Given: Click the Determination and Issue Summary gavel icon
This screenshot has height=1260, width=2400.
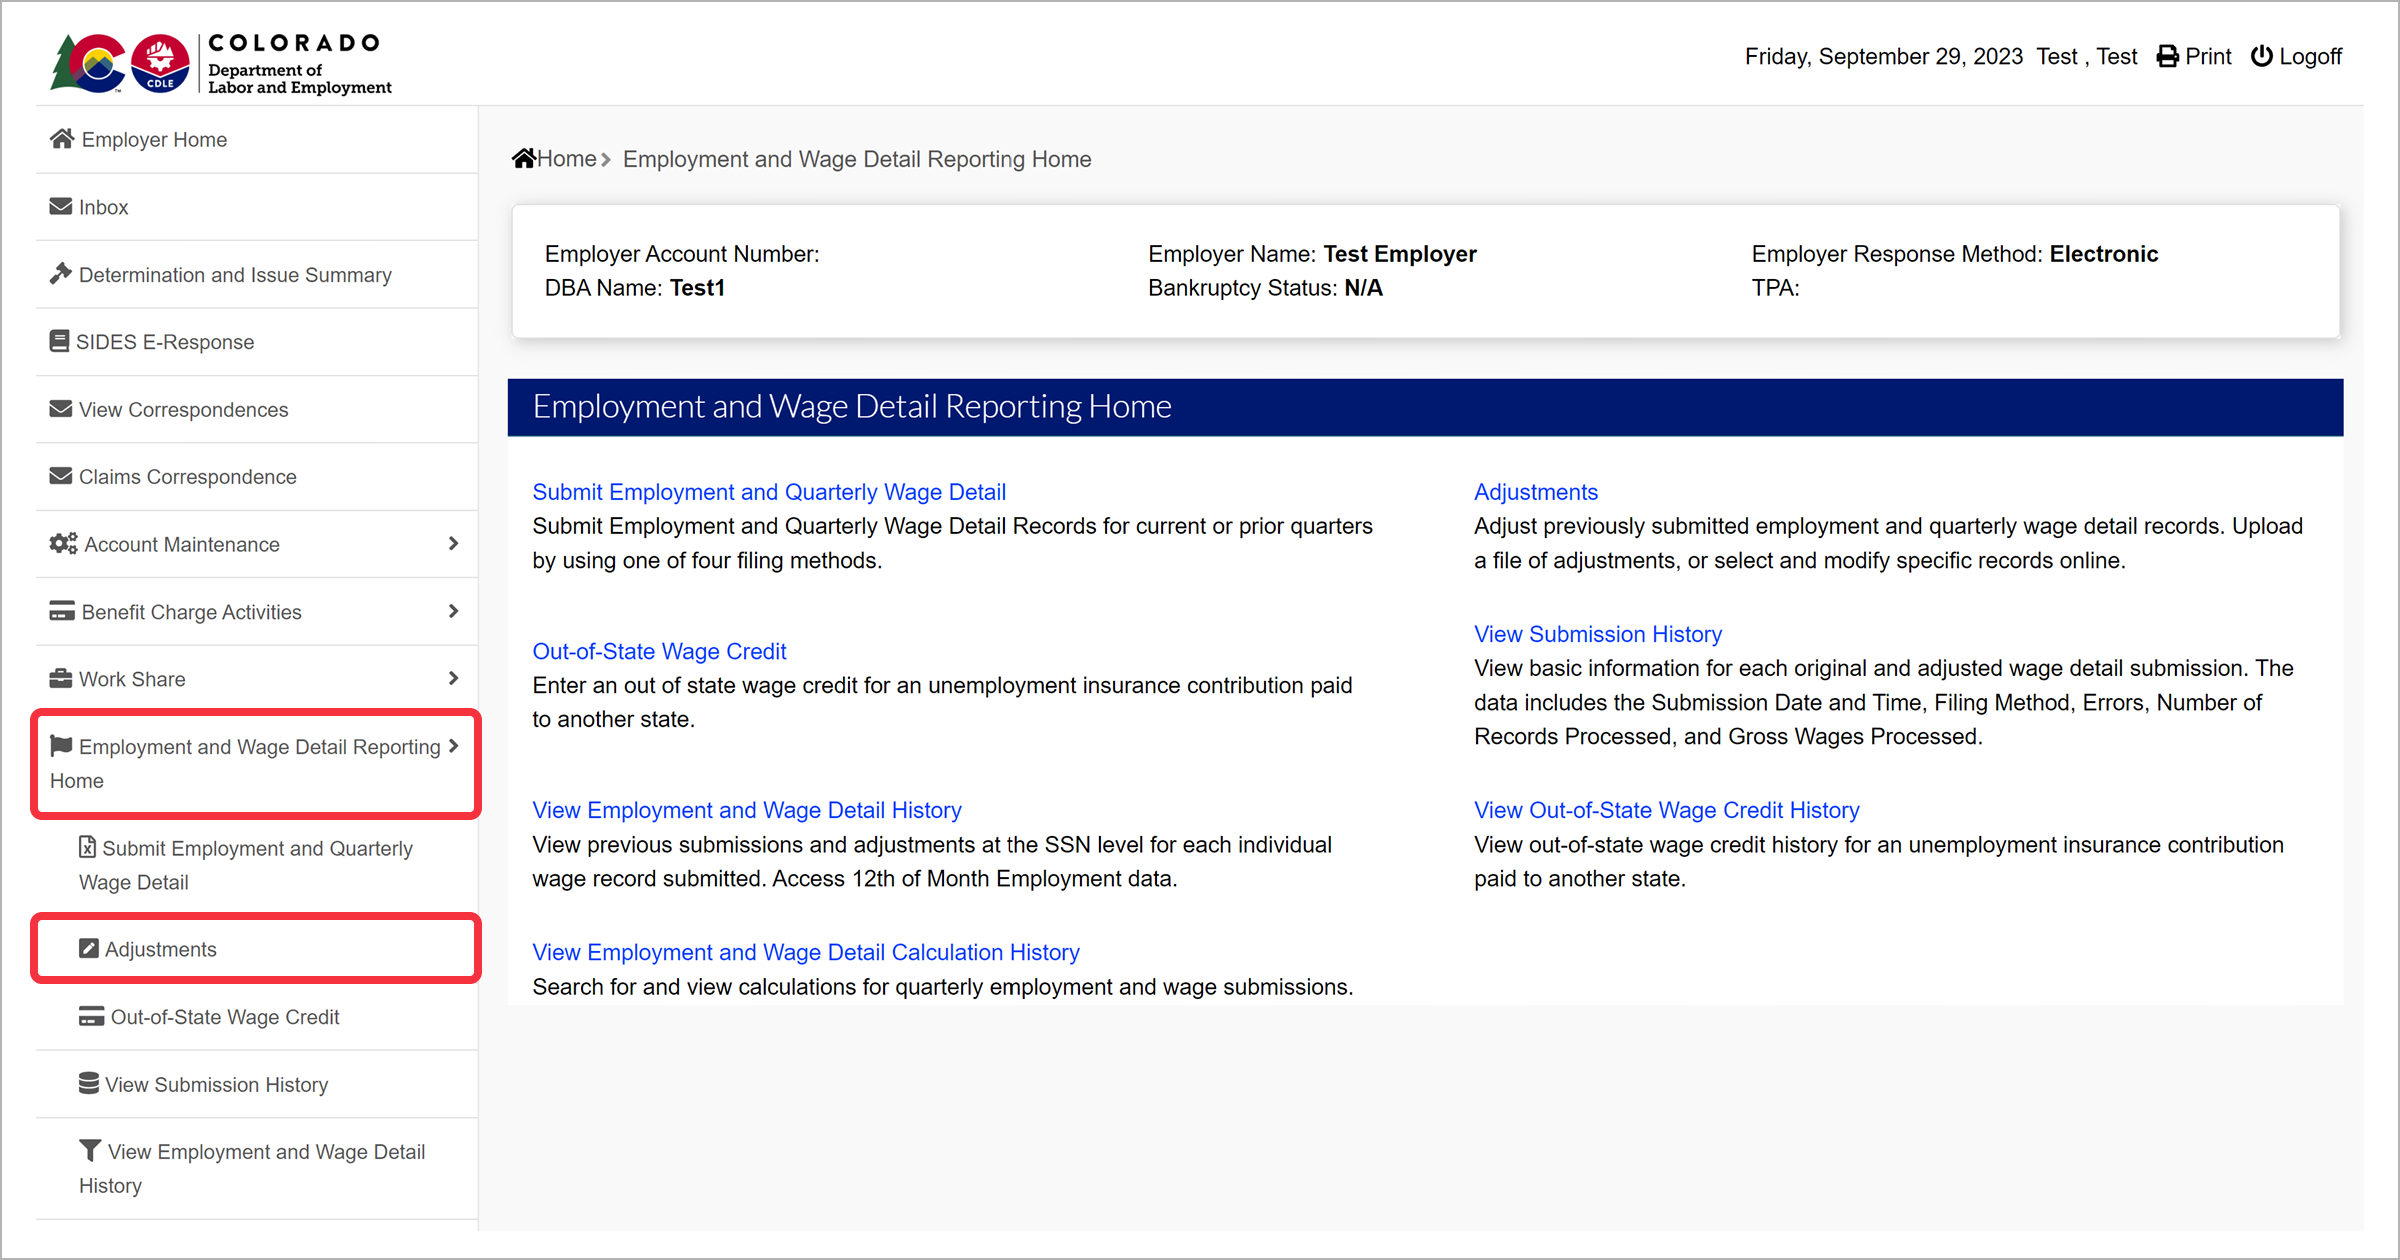Looking at the screenshot, I should click(x=61, y=273).
